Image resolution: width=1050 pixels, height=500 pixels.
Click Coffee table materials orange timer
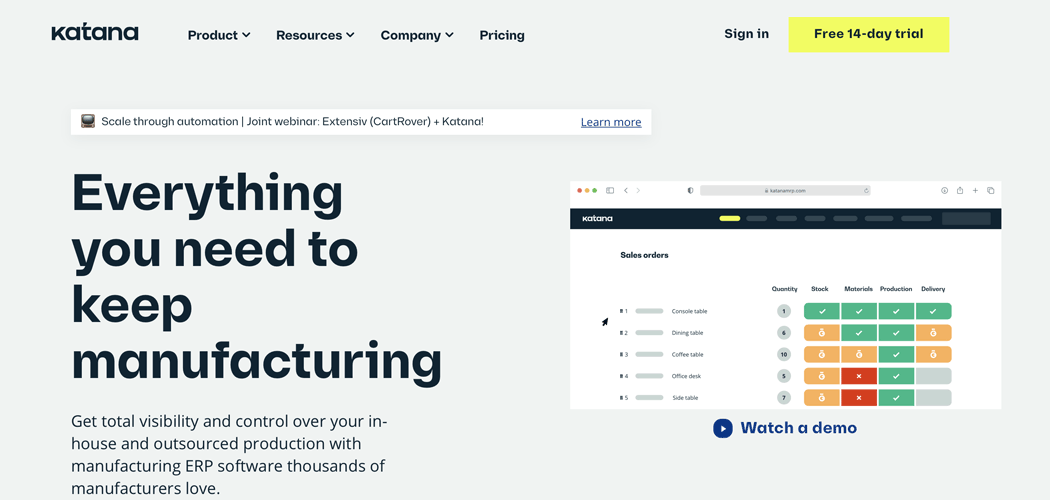(x=859, y=355)
